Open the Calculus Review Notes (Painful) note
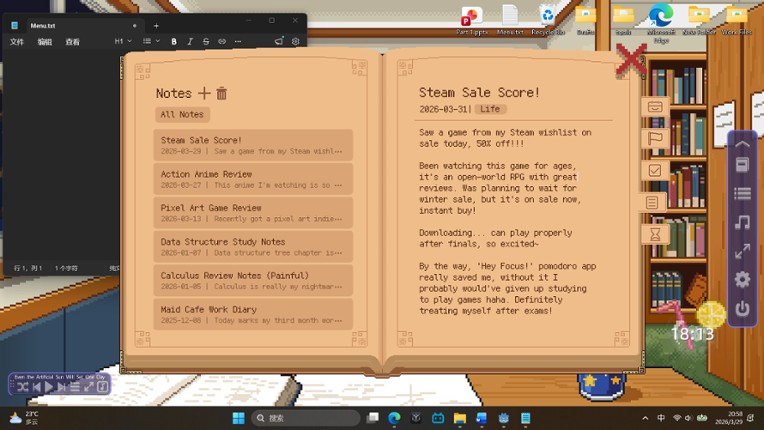Viewport: 764px width, 430px height. (x=253, y=280)
